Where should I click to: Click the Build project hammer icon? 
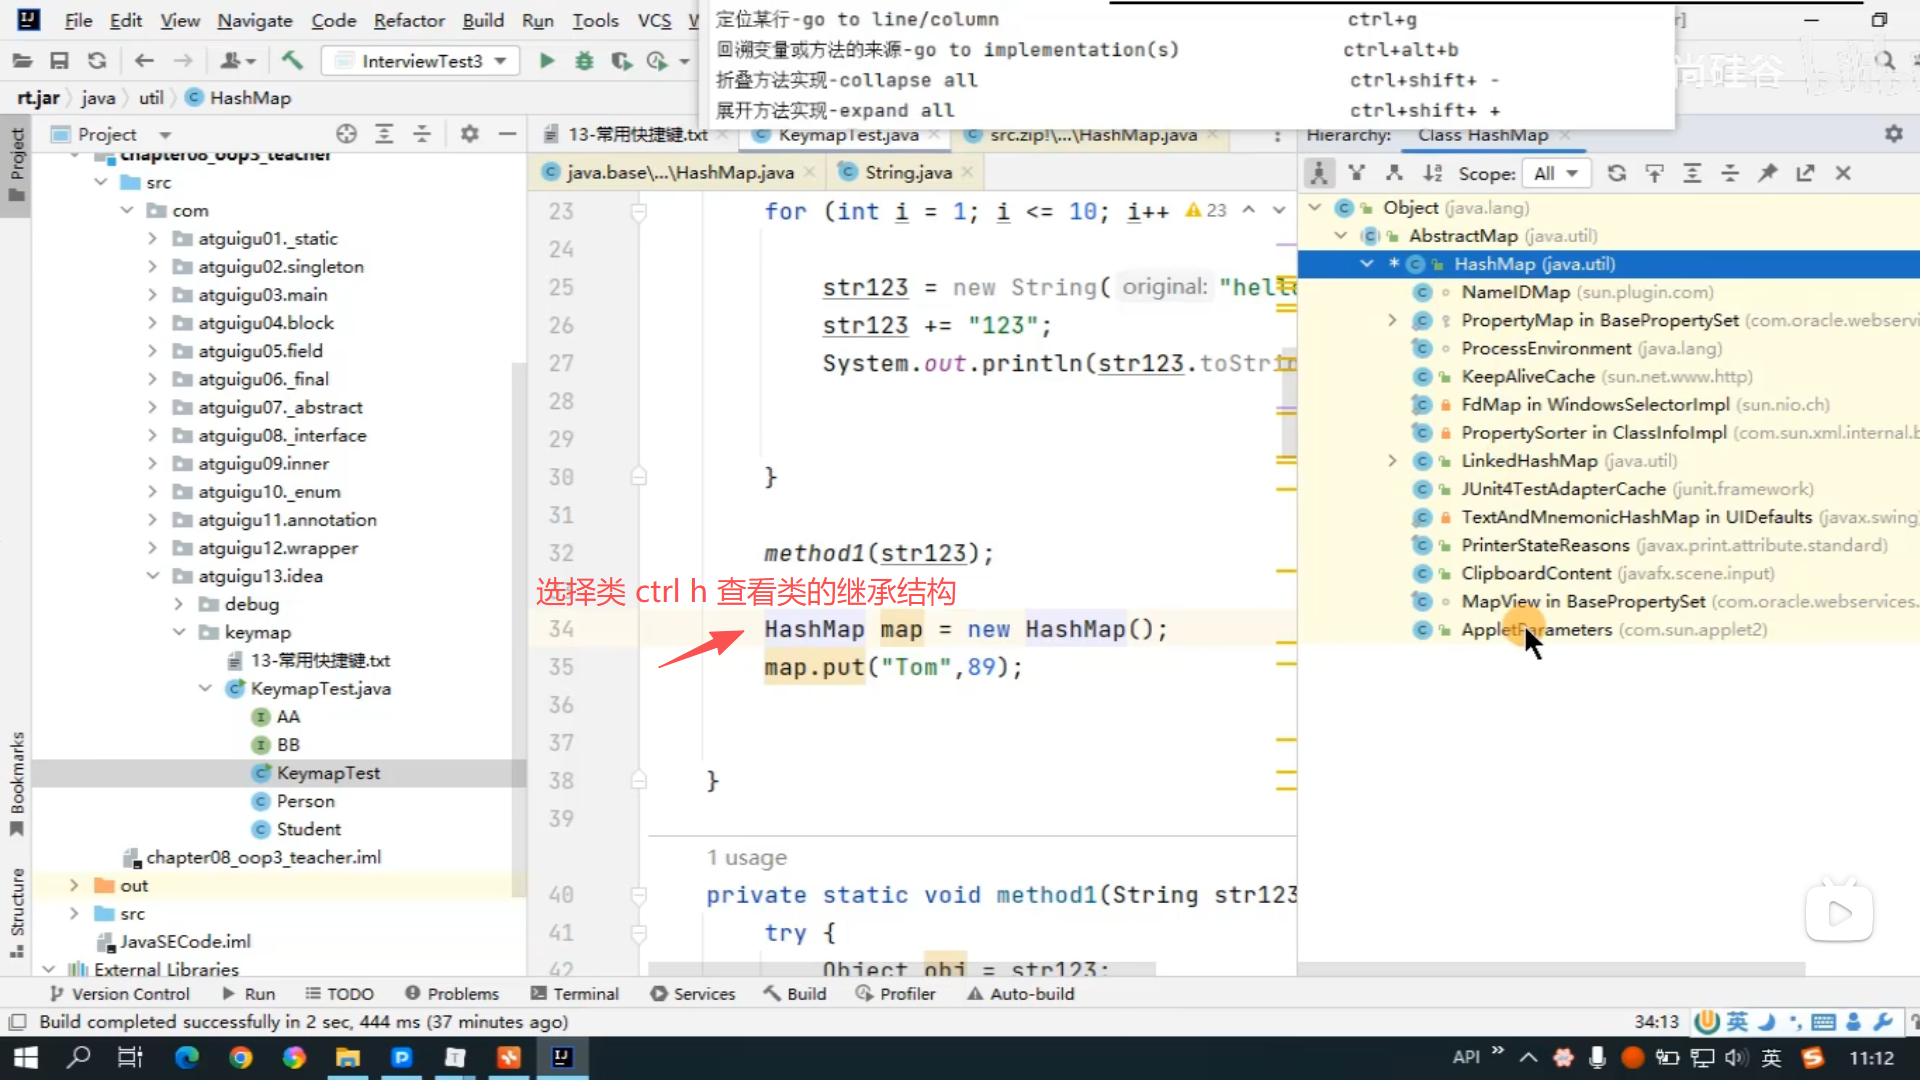pos(292,61)
